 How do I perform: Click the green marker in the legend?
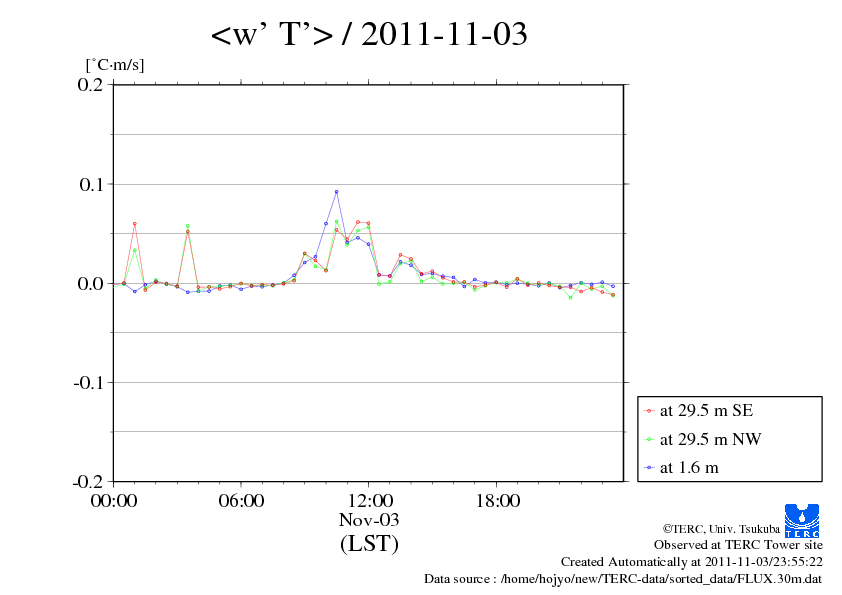[x=649, y=440]
